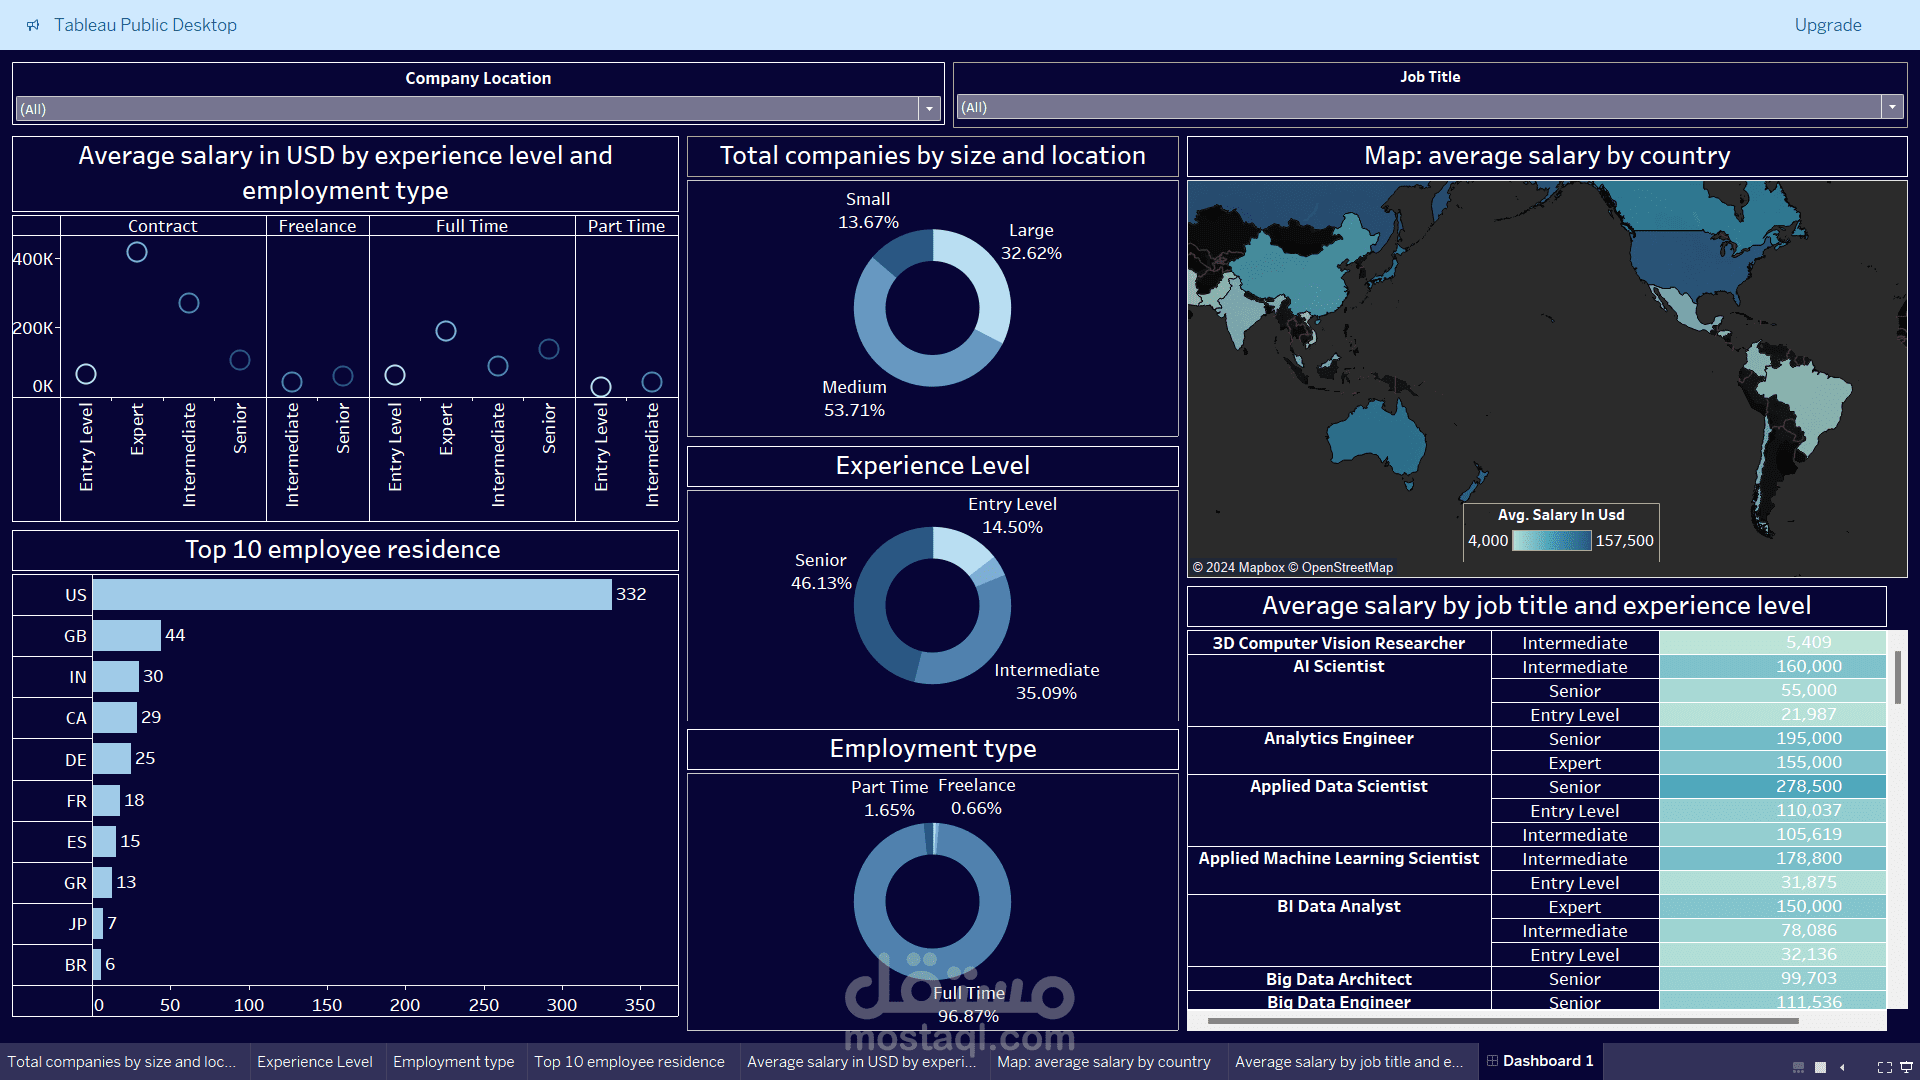The height and width of the screenshot is (1080, 1920).
Task: Select the 278,500 Applied Data Scientist cell
Action: pyautogui.click(x=1772, y=787)
